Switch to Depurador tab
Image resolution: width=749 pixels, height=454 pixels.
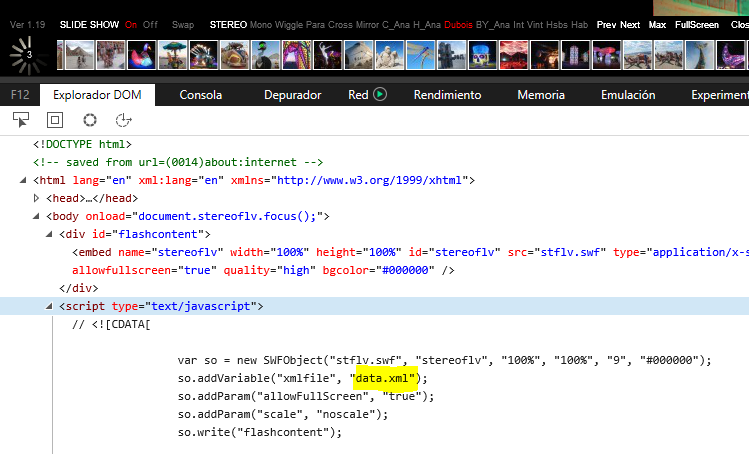click(292, 95)
